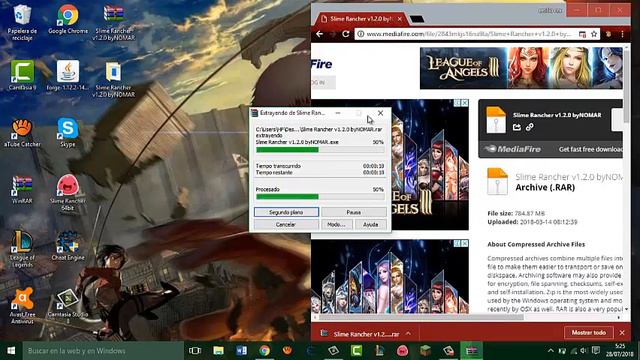Viewport: 640px width, 360px height.
Task: Click the Chrome address bar URL
Action: pos(468,34)
